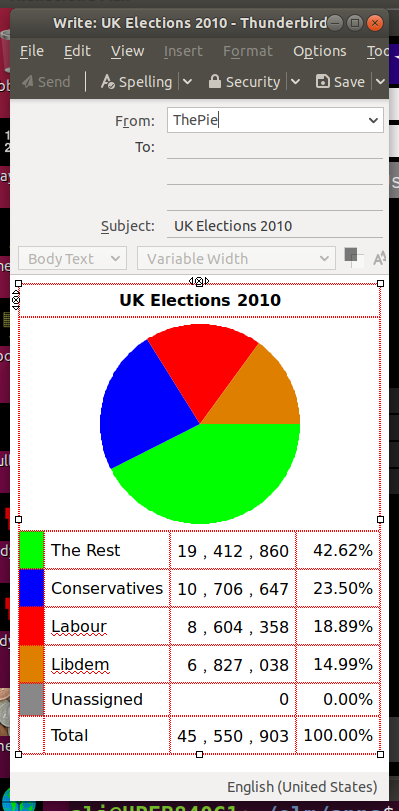Click the English (United States) language indicator
The image size is (399, 811).
coord(302,787)
